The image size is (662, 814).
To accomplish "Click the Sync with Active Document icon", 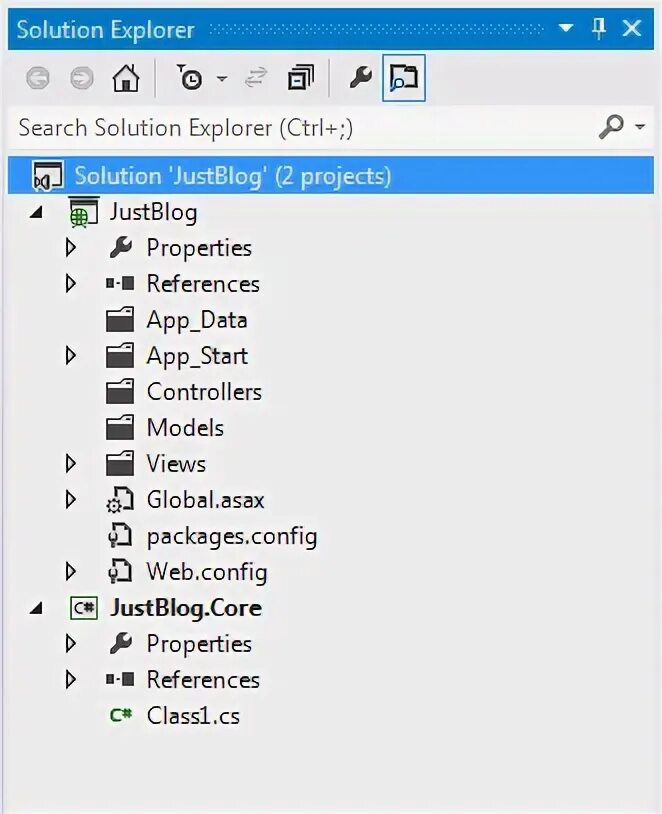I will (x=256, y=79).
